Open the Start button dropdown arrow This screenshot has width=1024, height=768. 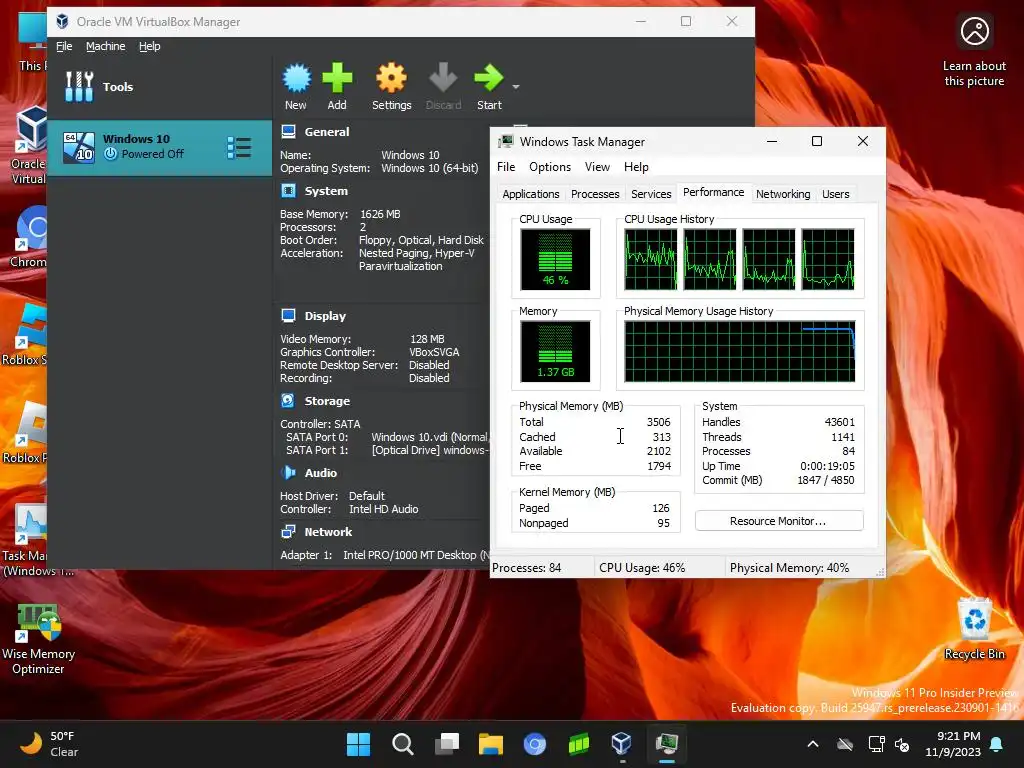(x=516, y=87)
